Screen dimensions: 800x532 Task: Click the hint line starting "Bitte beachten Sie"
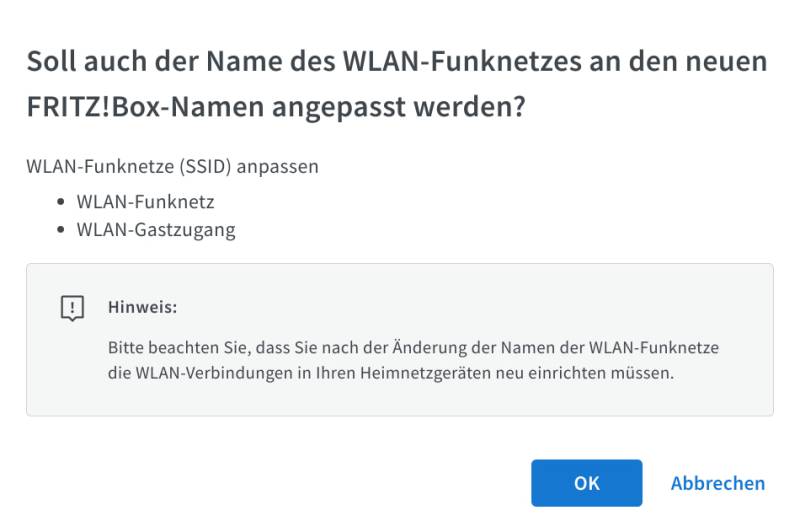[x=413, y=348]
